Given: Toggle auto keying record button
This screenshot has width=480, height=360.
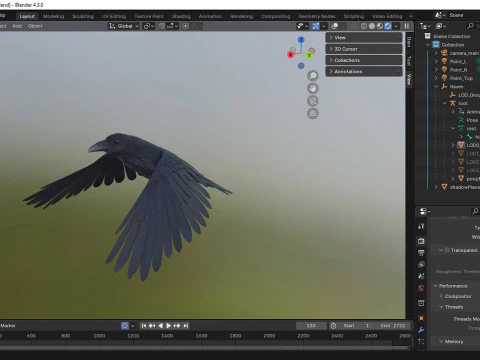Looking at the screenshot, I should [x=124, y=326].
